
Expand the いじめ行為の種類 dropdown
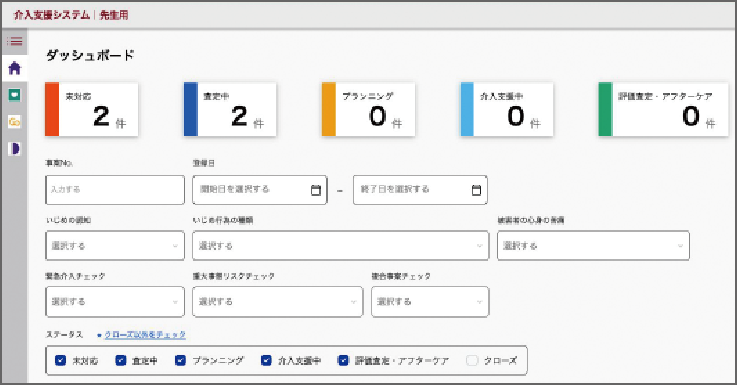(340, 245)
